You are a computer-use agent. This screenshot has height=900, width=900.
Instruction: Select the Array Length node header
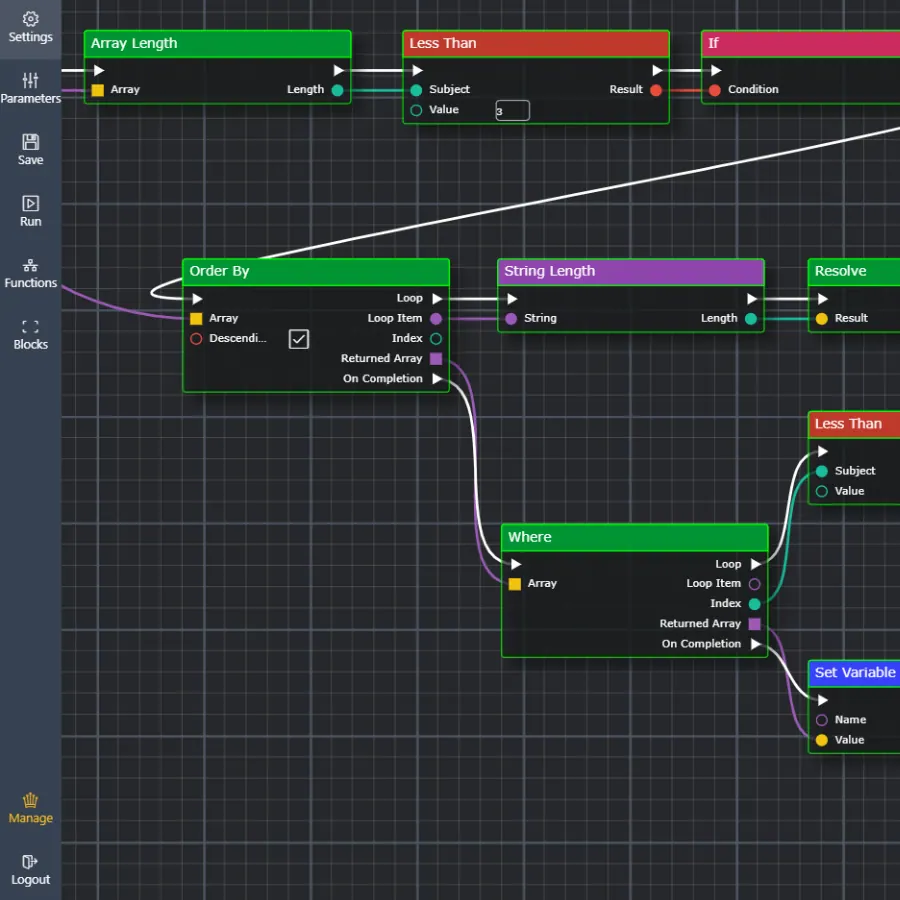click(x=218, y=44)
